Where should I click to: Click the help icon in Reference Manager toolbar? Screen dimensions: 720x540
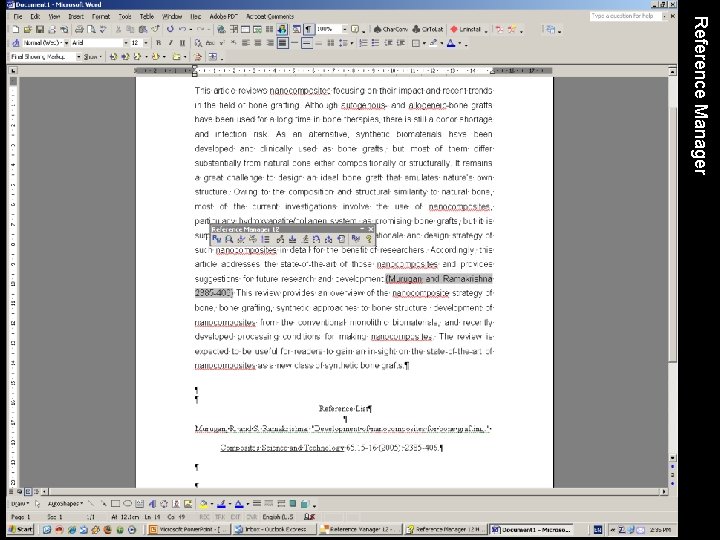(368, 239)
